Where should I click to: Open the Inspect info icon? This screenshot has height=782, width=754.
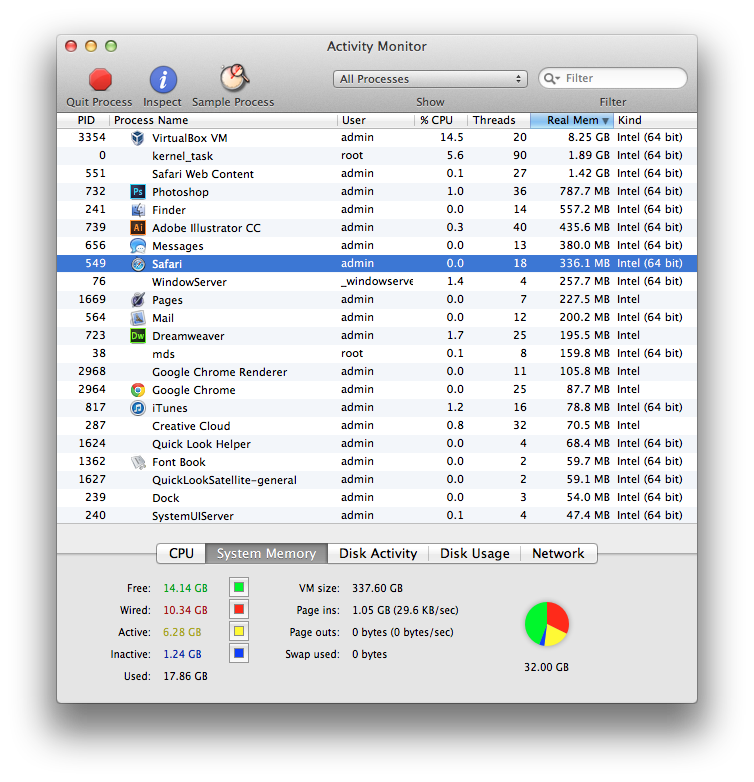click(163, 80)
